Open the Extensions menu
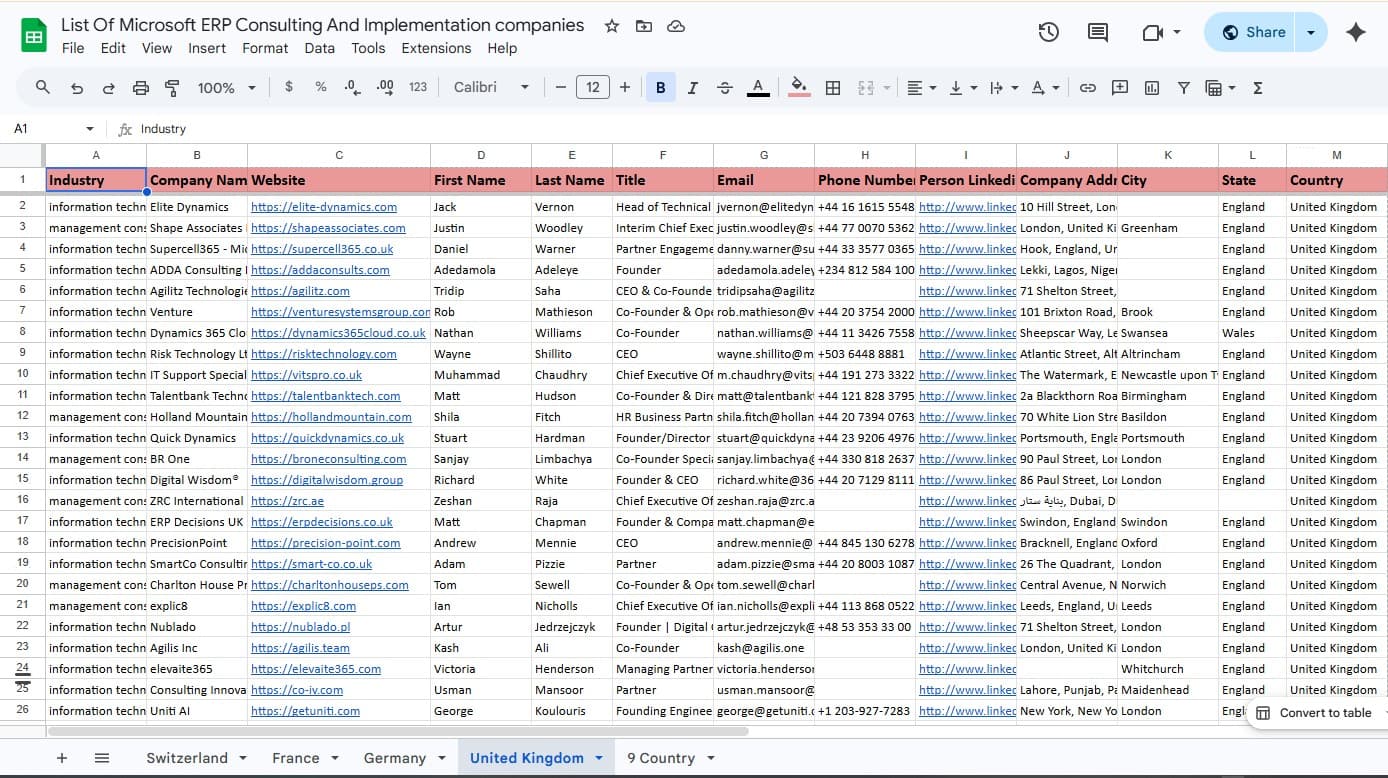 (436, 48)
